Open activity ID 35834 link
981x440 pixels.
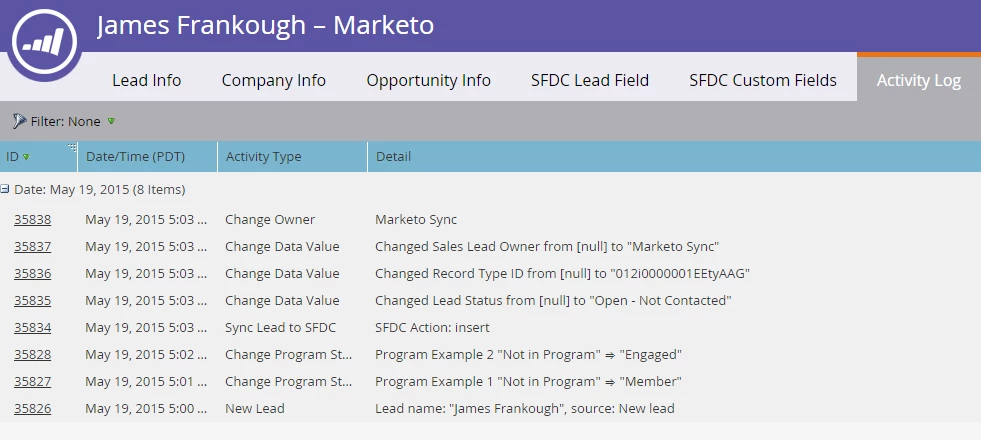(x=33, y=327)
